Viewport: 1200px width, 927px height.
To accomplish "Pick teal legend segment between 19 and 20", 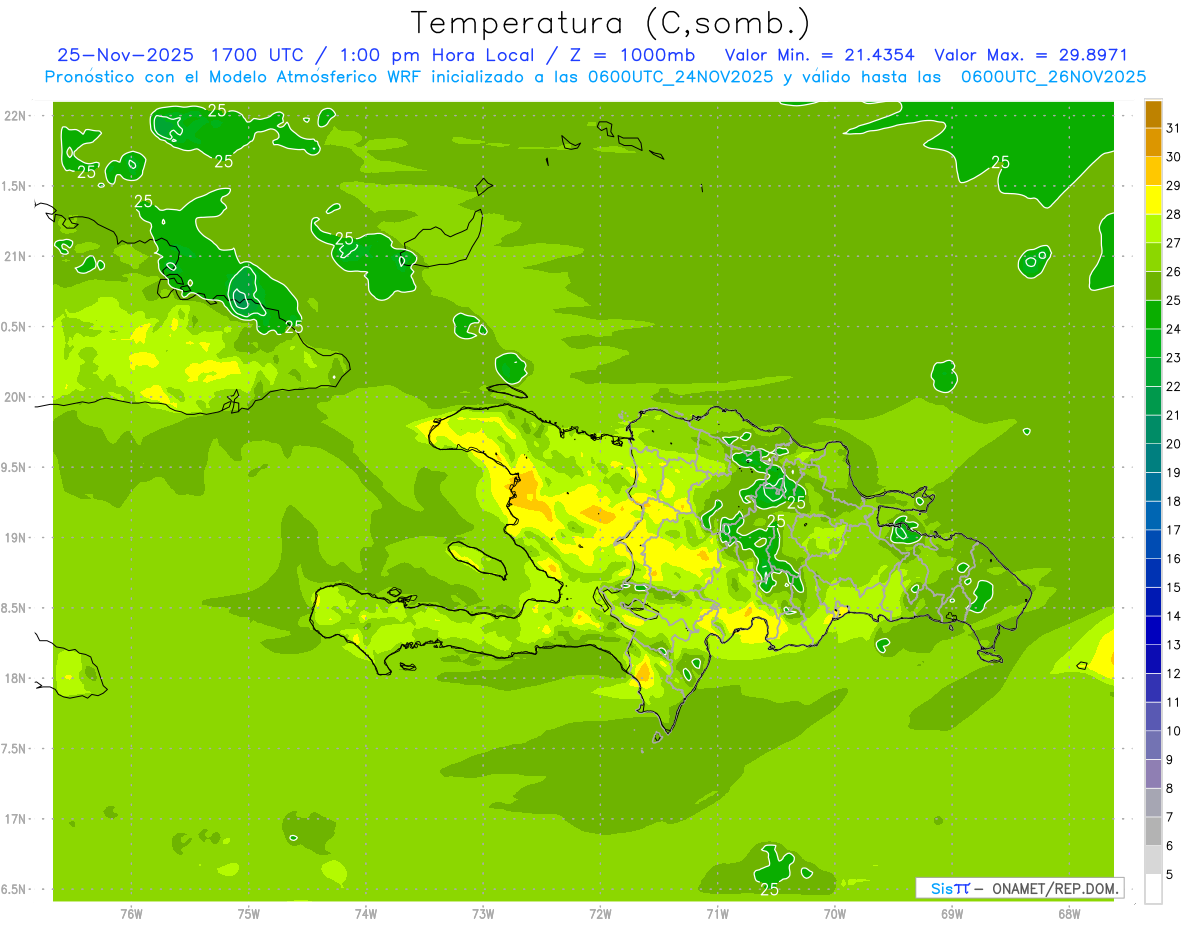I will click(1153, 459).
